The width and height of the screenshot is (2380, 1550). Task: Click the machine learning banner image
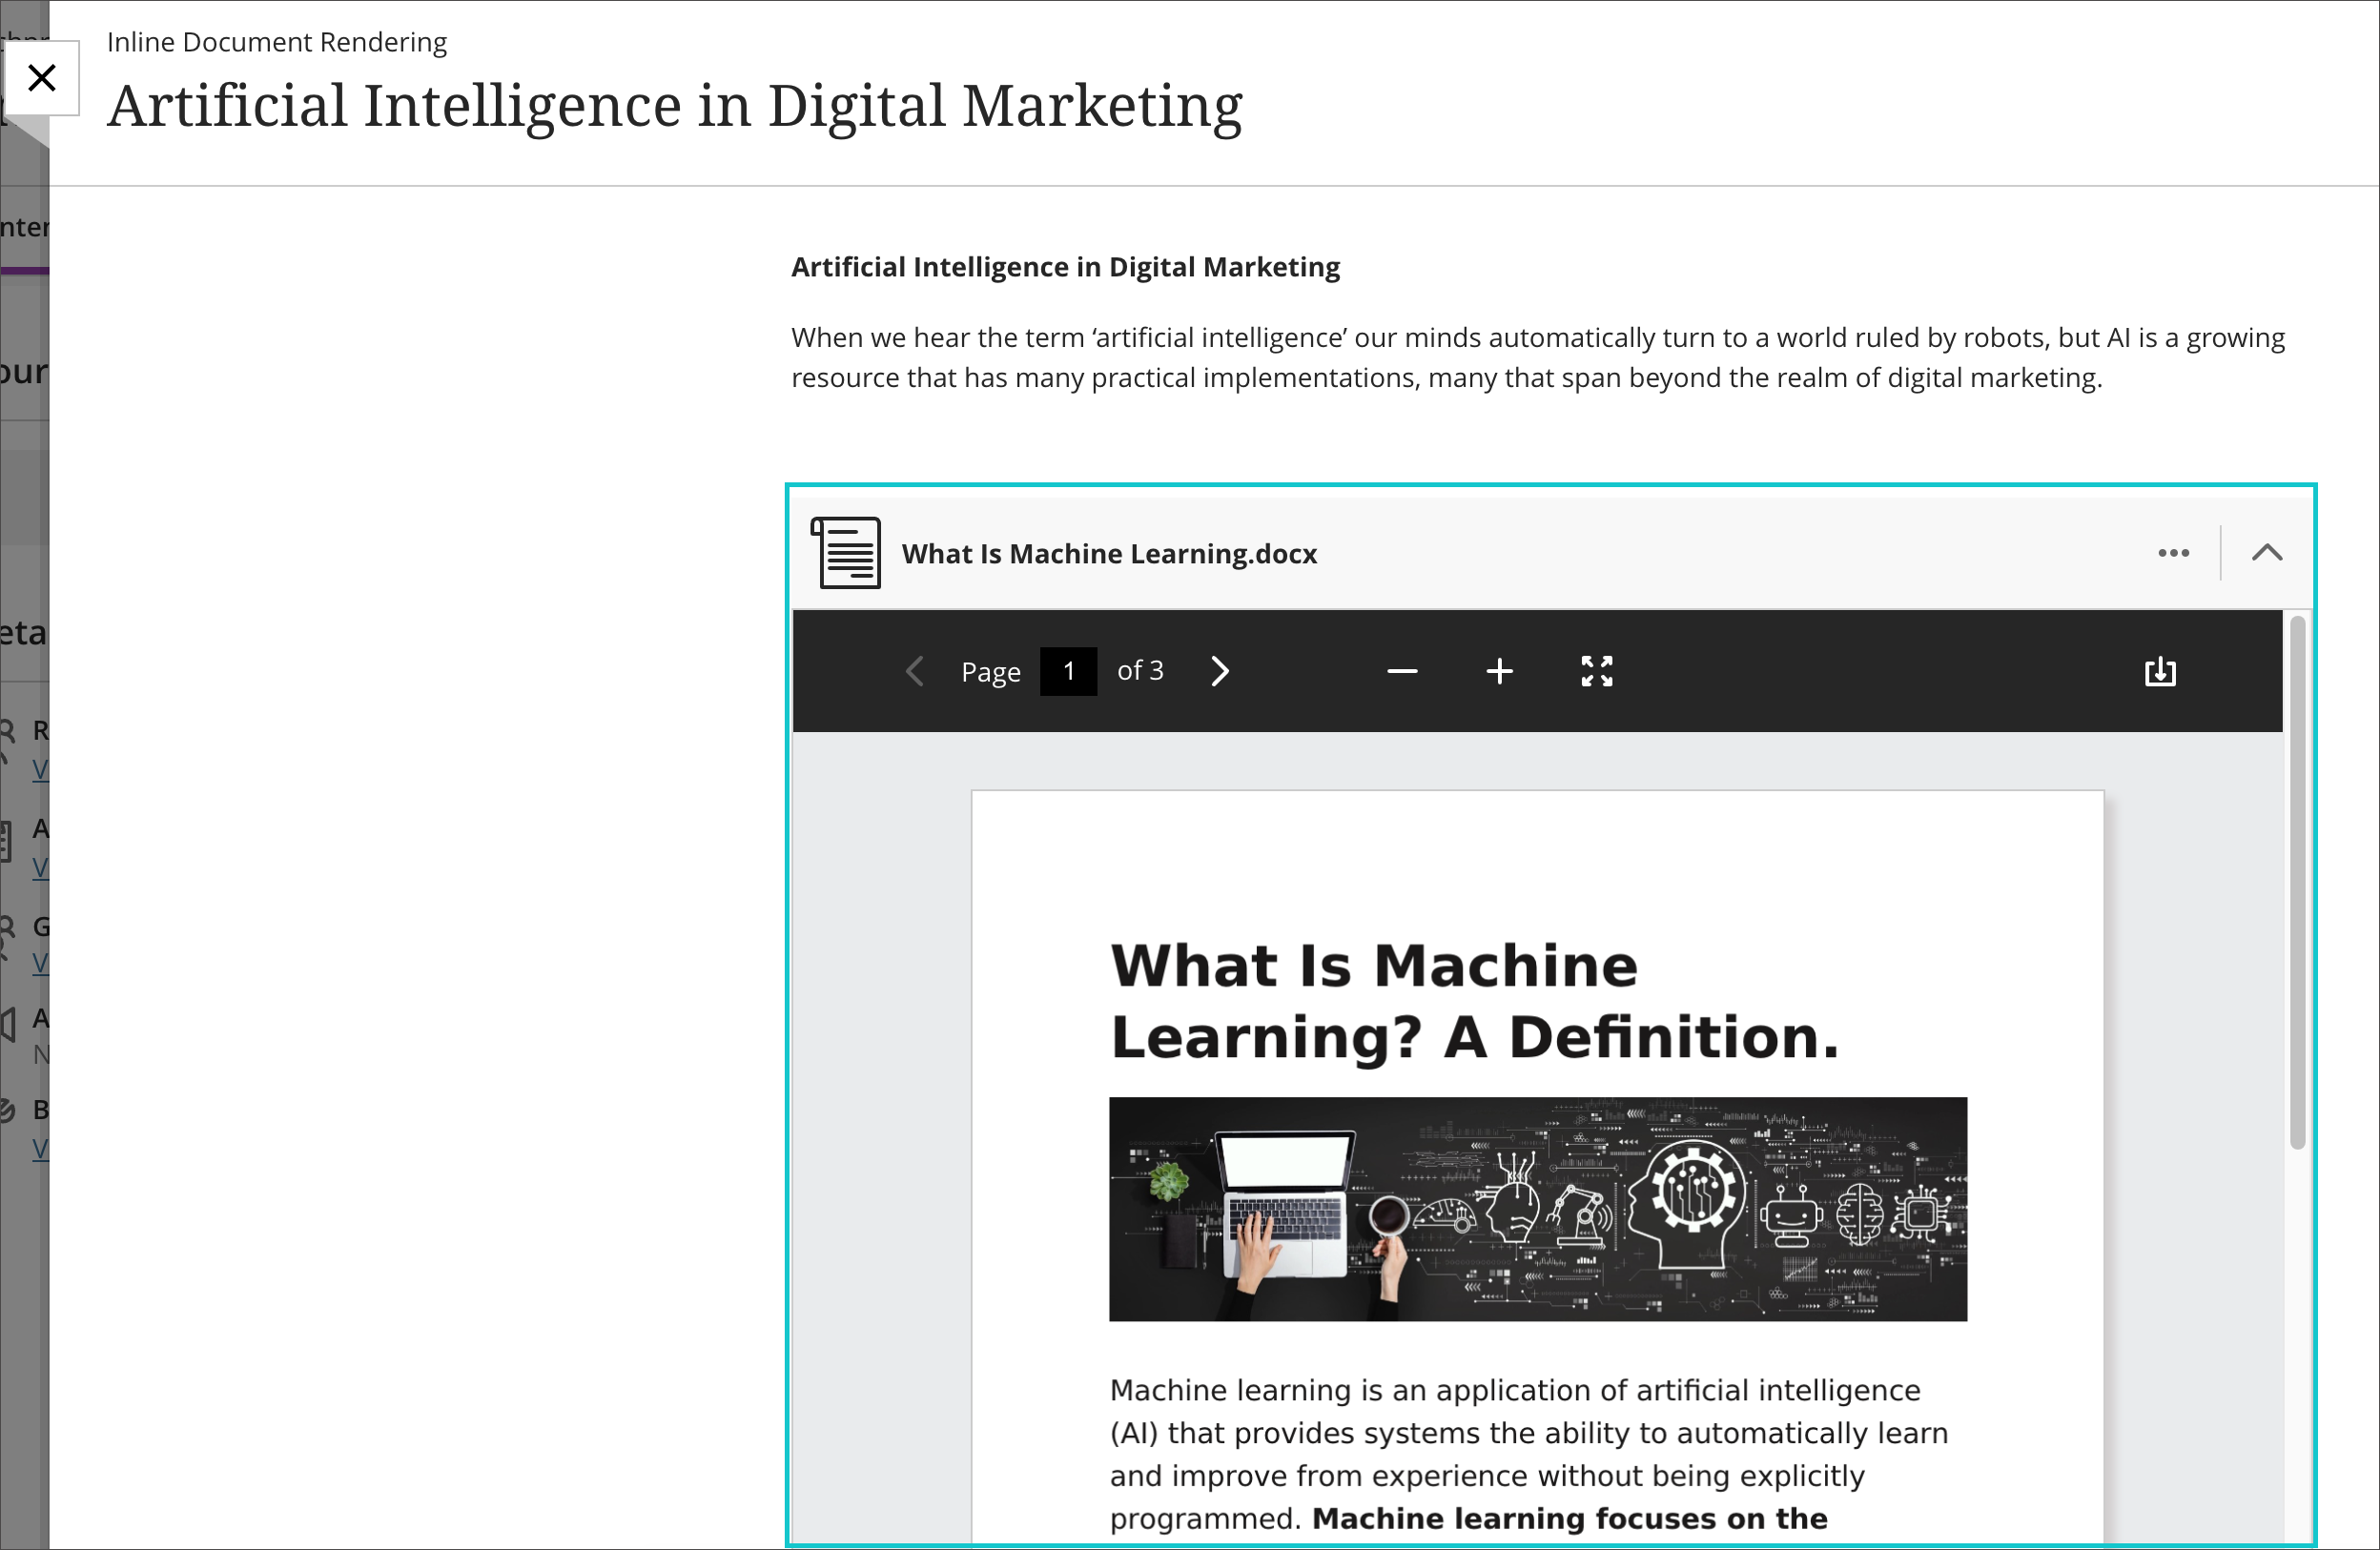(x=1537, y=1209)
